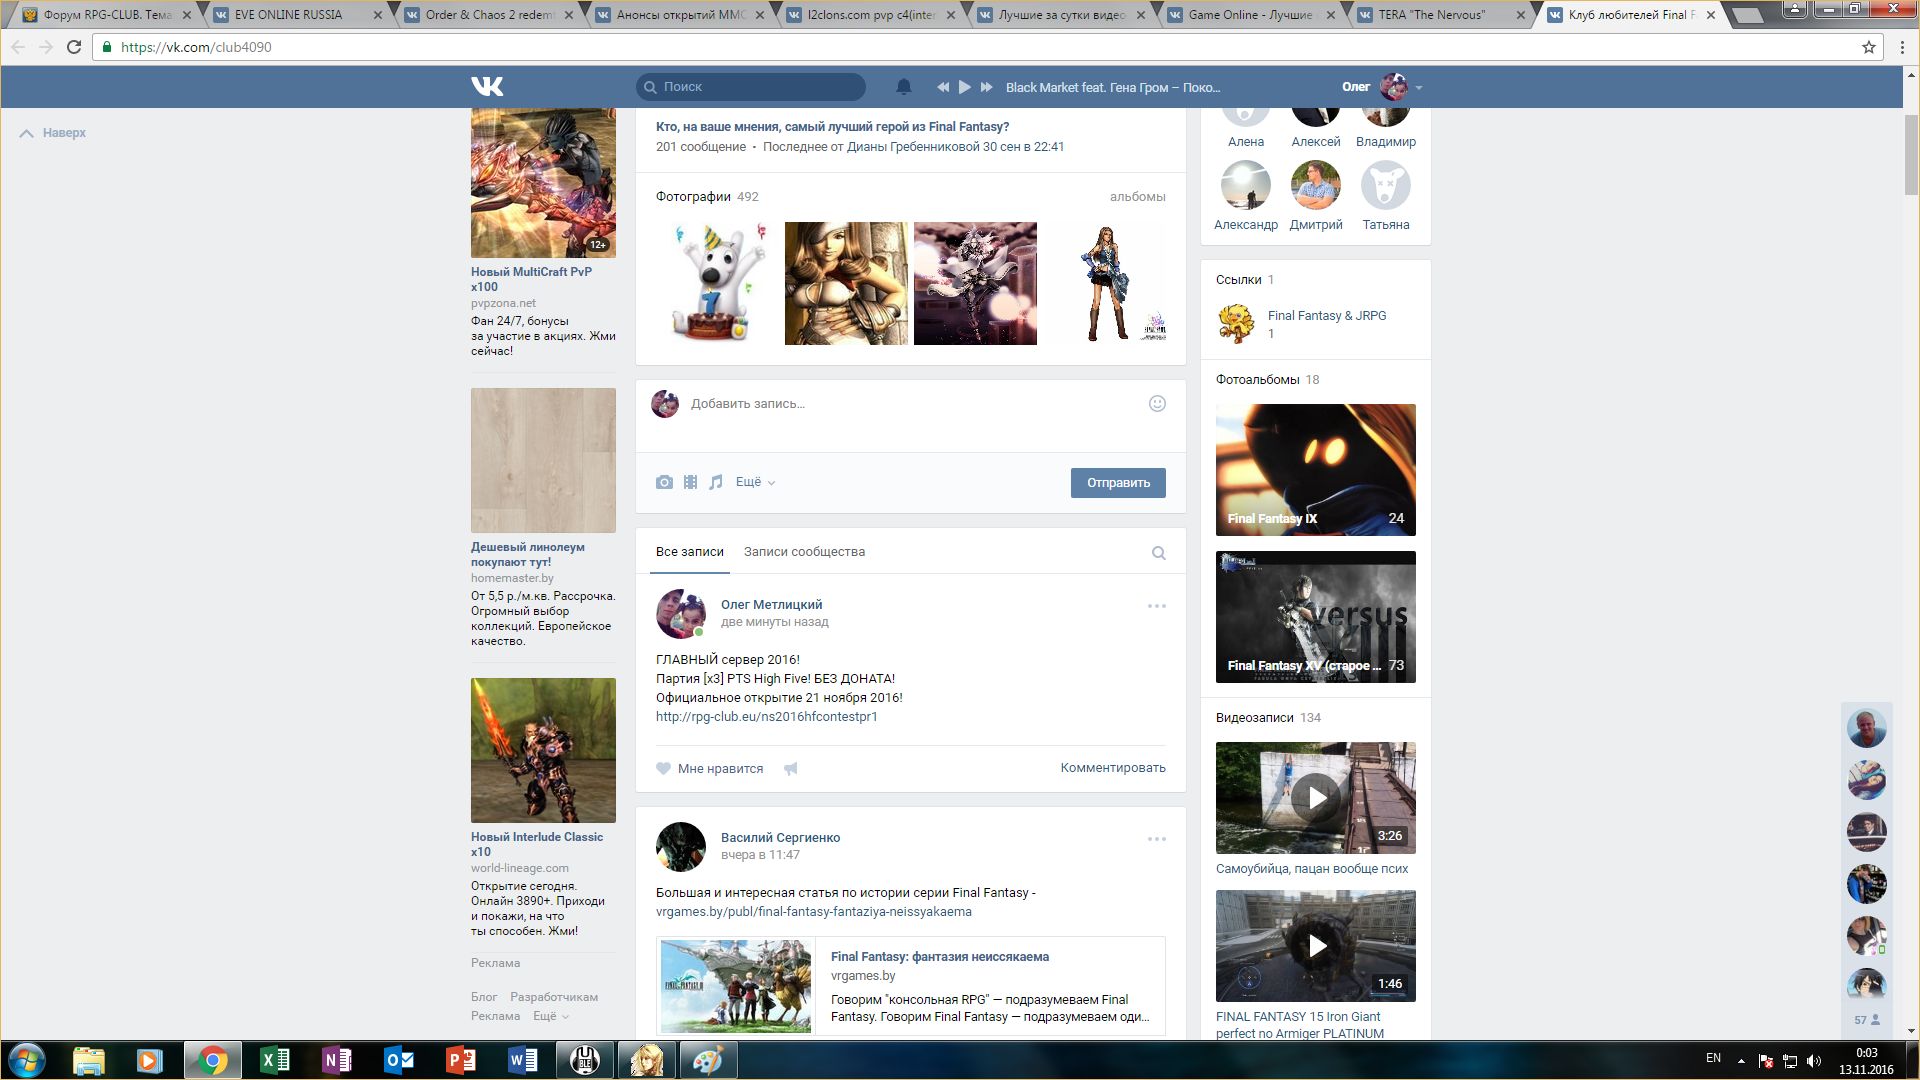This screenshot has height=1080, width=1920.
Task: Open Василий Сергиенко profile name
Action: (x=780, y=838)
